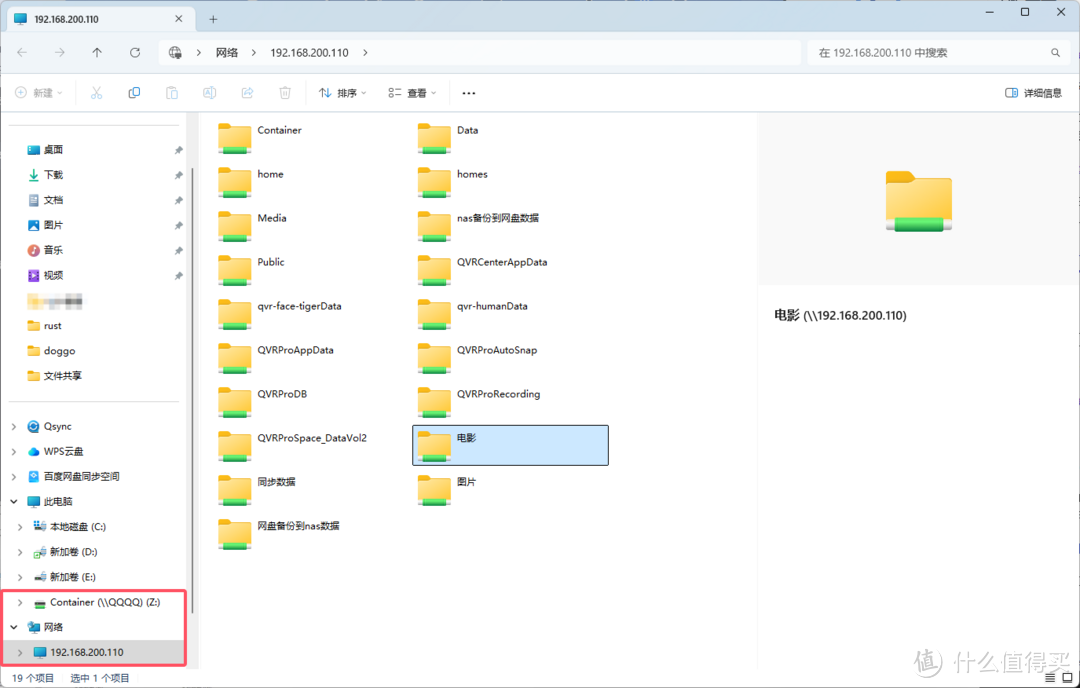This screenshot has height=688, width=1080.
Task: Select Container (\\QQQQ) (Z:) network drive
Action: (104, 603)
